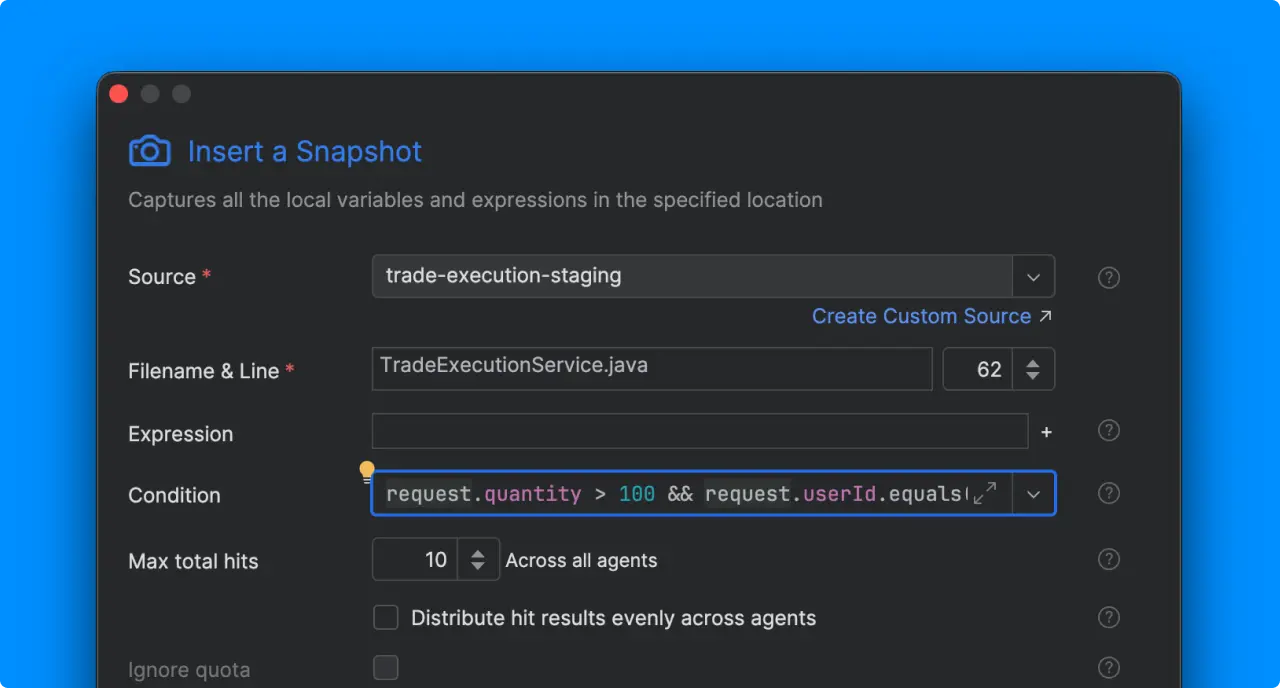Image resolution: width=1280 pixels, height=688 pixels.
Task: Toggle the Ignore quota checkbox
Action: click(x=386, y=668)
